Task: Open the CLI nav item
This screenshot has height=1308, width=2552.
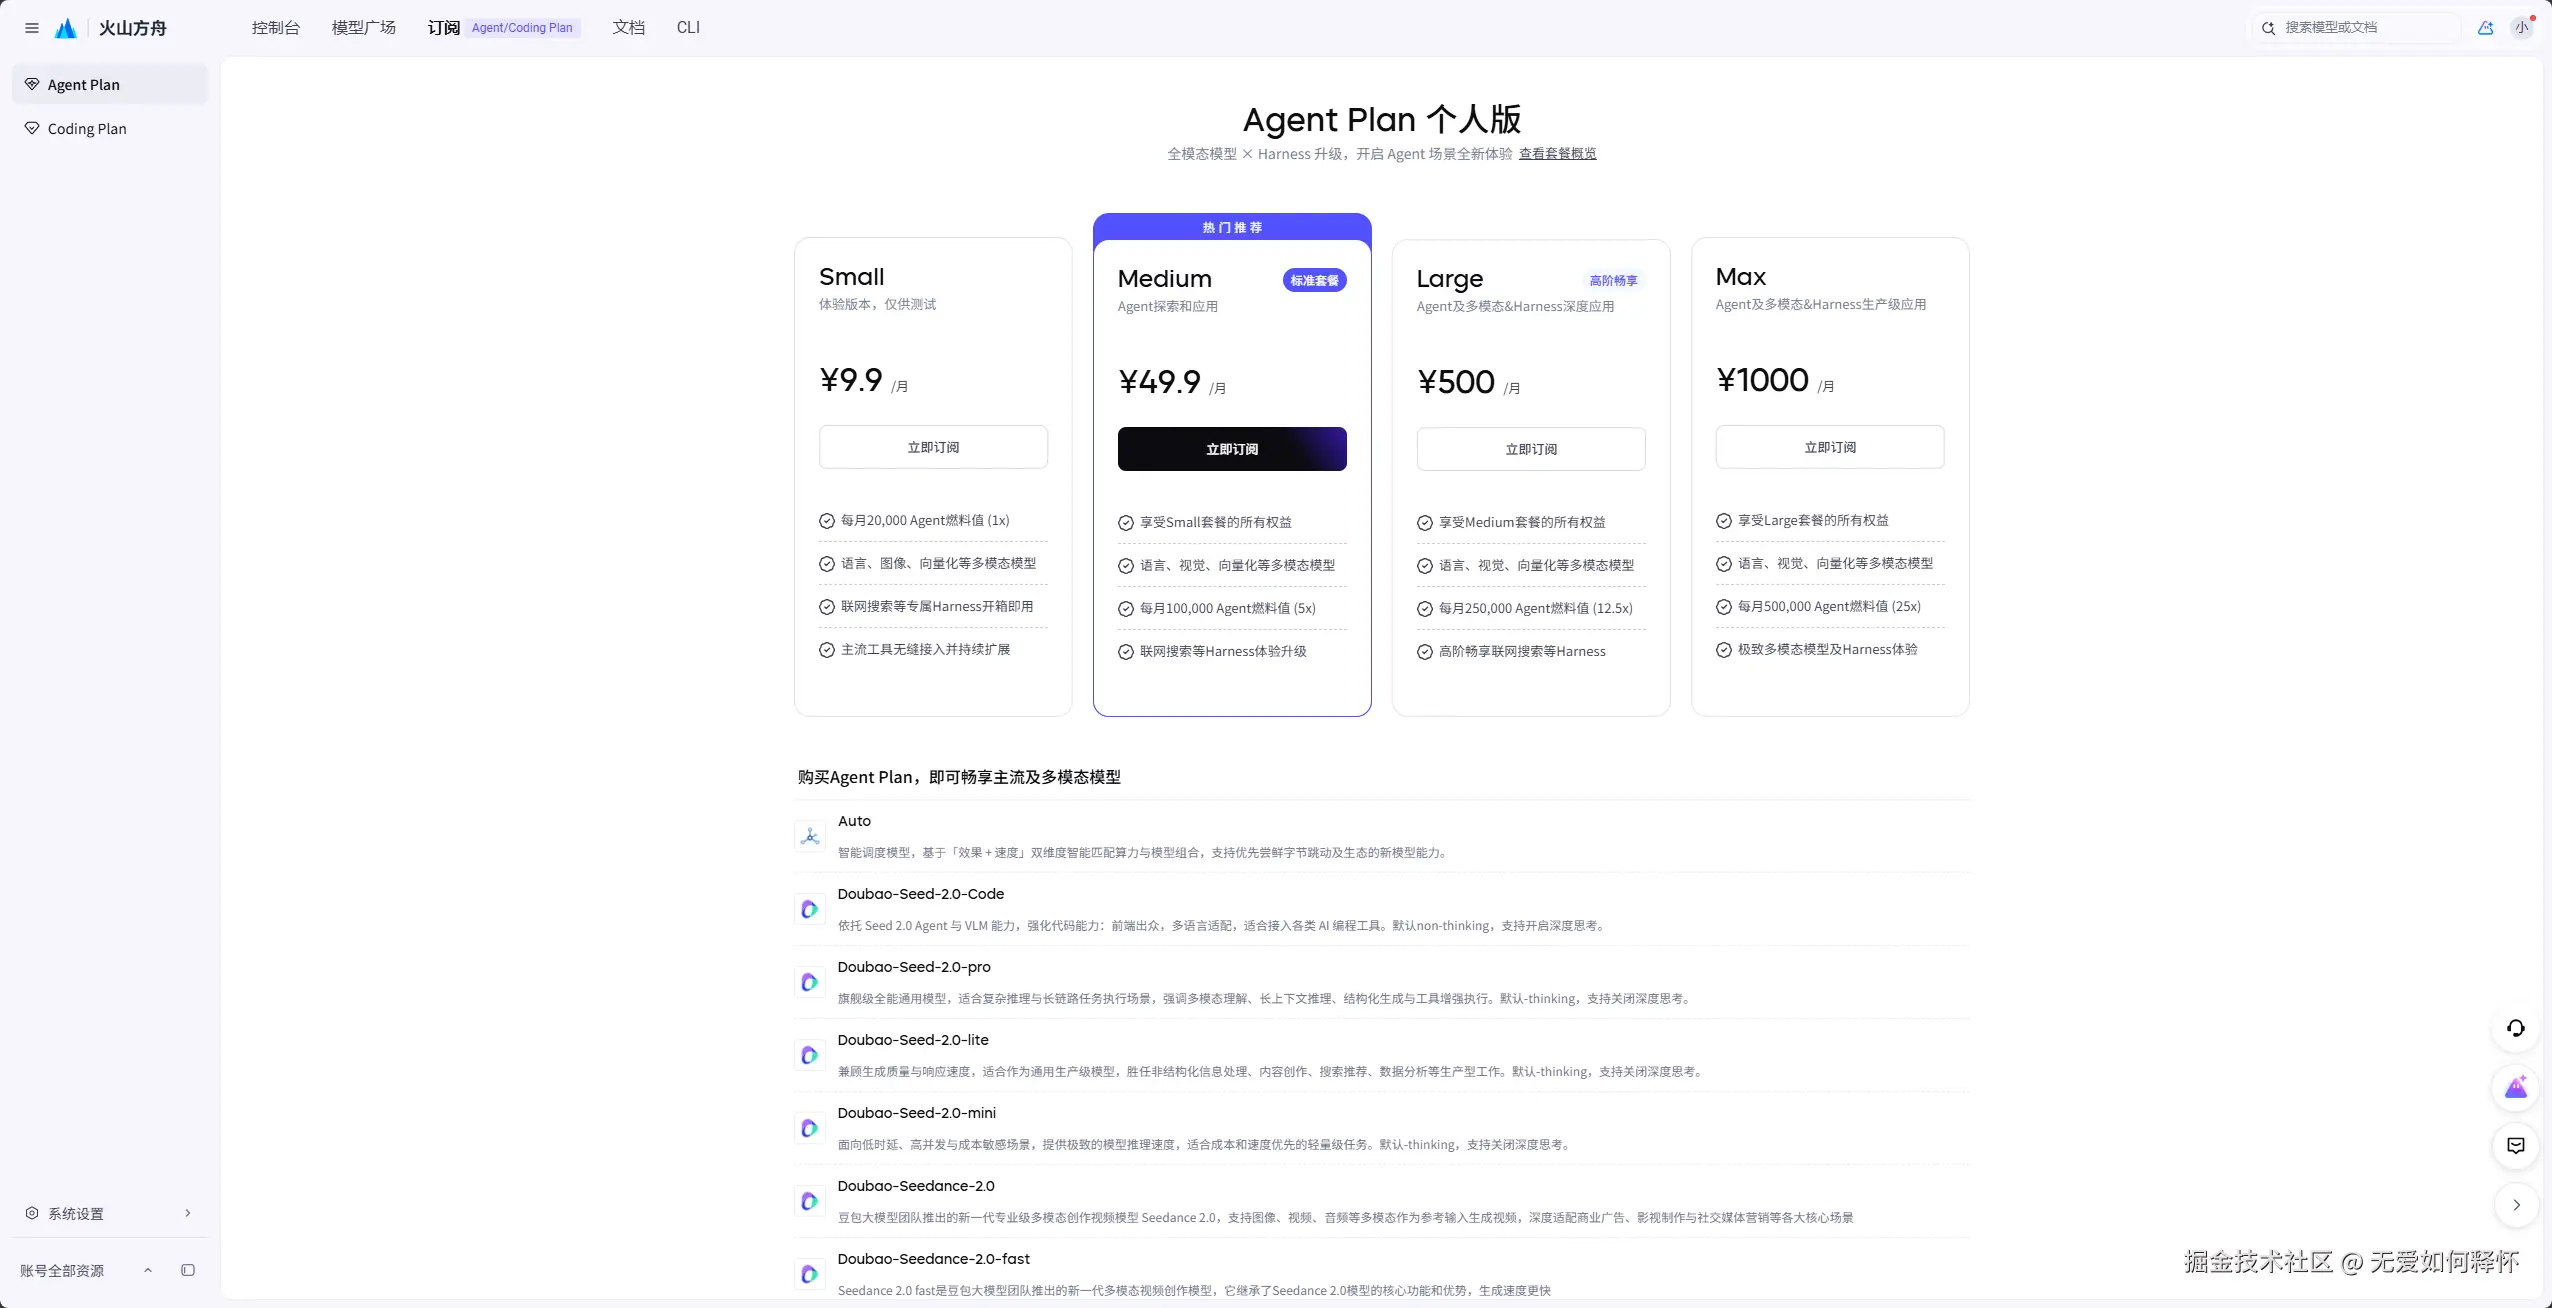Action: [688, 28]
